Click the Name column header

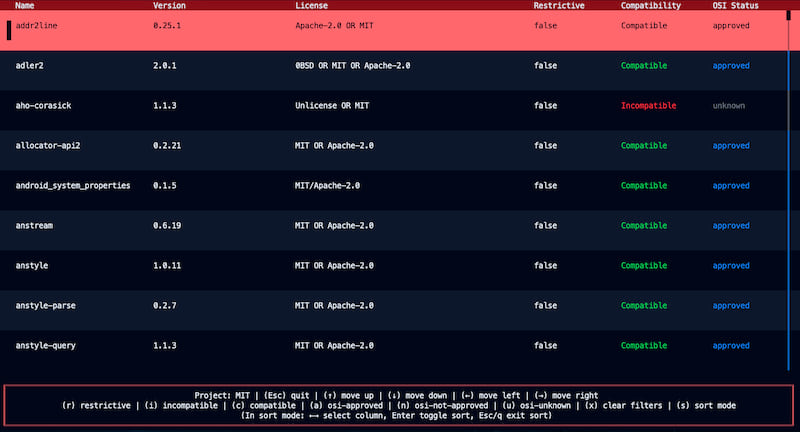tap(25, 6)
